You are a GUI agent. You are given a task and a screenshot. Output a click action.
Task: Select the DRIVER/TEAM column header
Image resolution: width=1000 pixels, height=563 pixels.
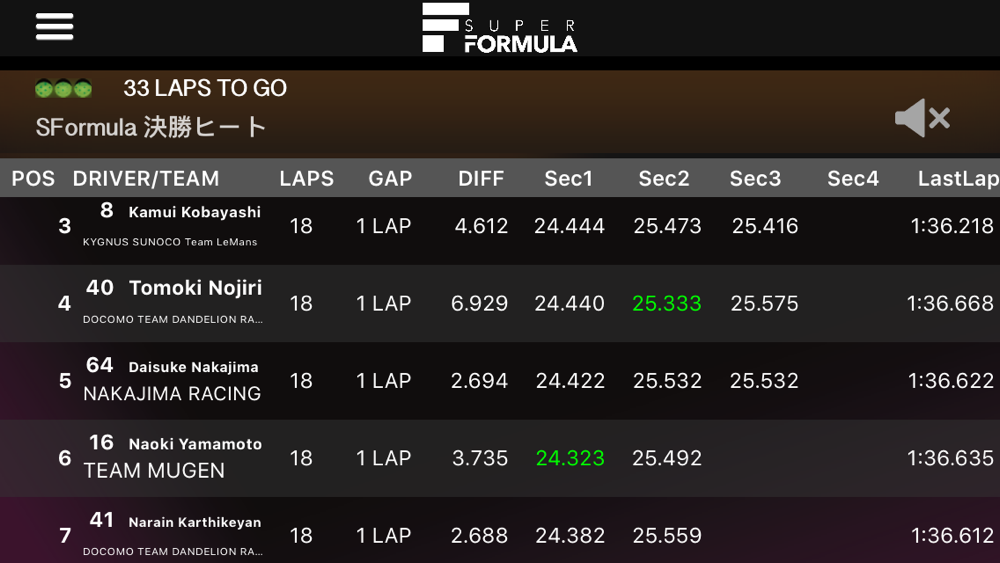pyautogui.click(x=145, y=179)
